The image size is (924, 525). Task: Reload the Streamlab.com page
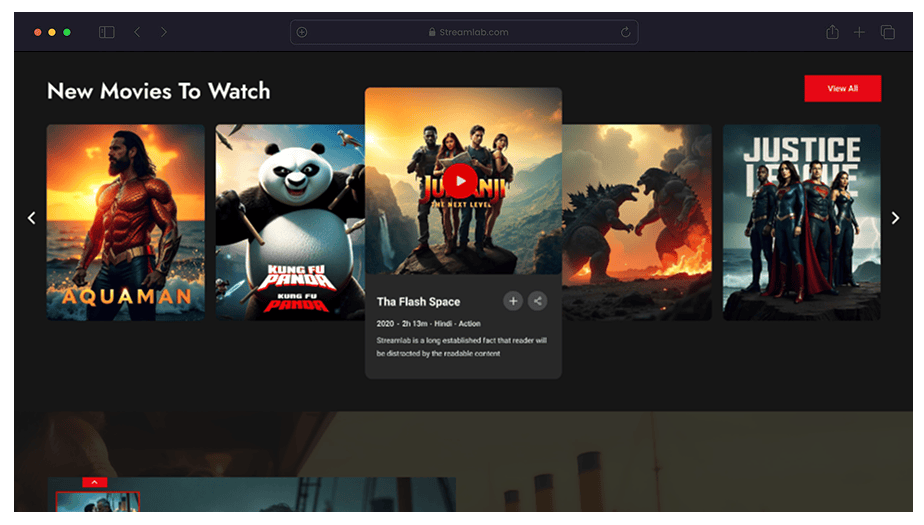click(x=626, y=32)
